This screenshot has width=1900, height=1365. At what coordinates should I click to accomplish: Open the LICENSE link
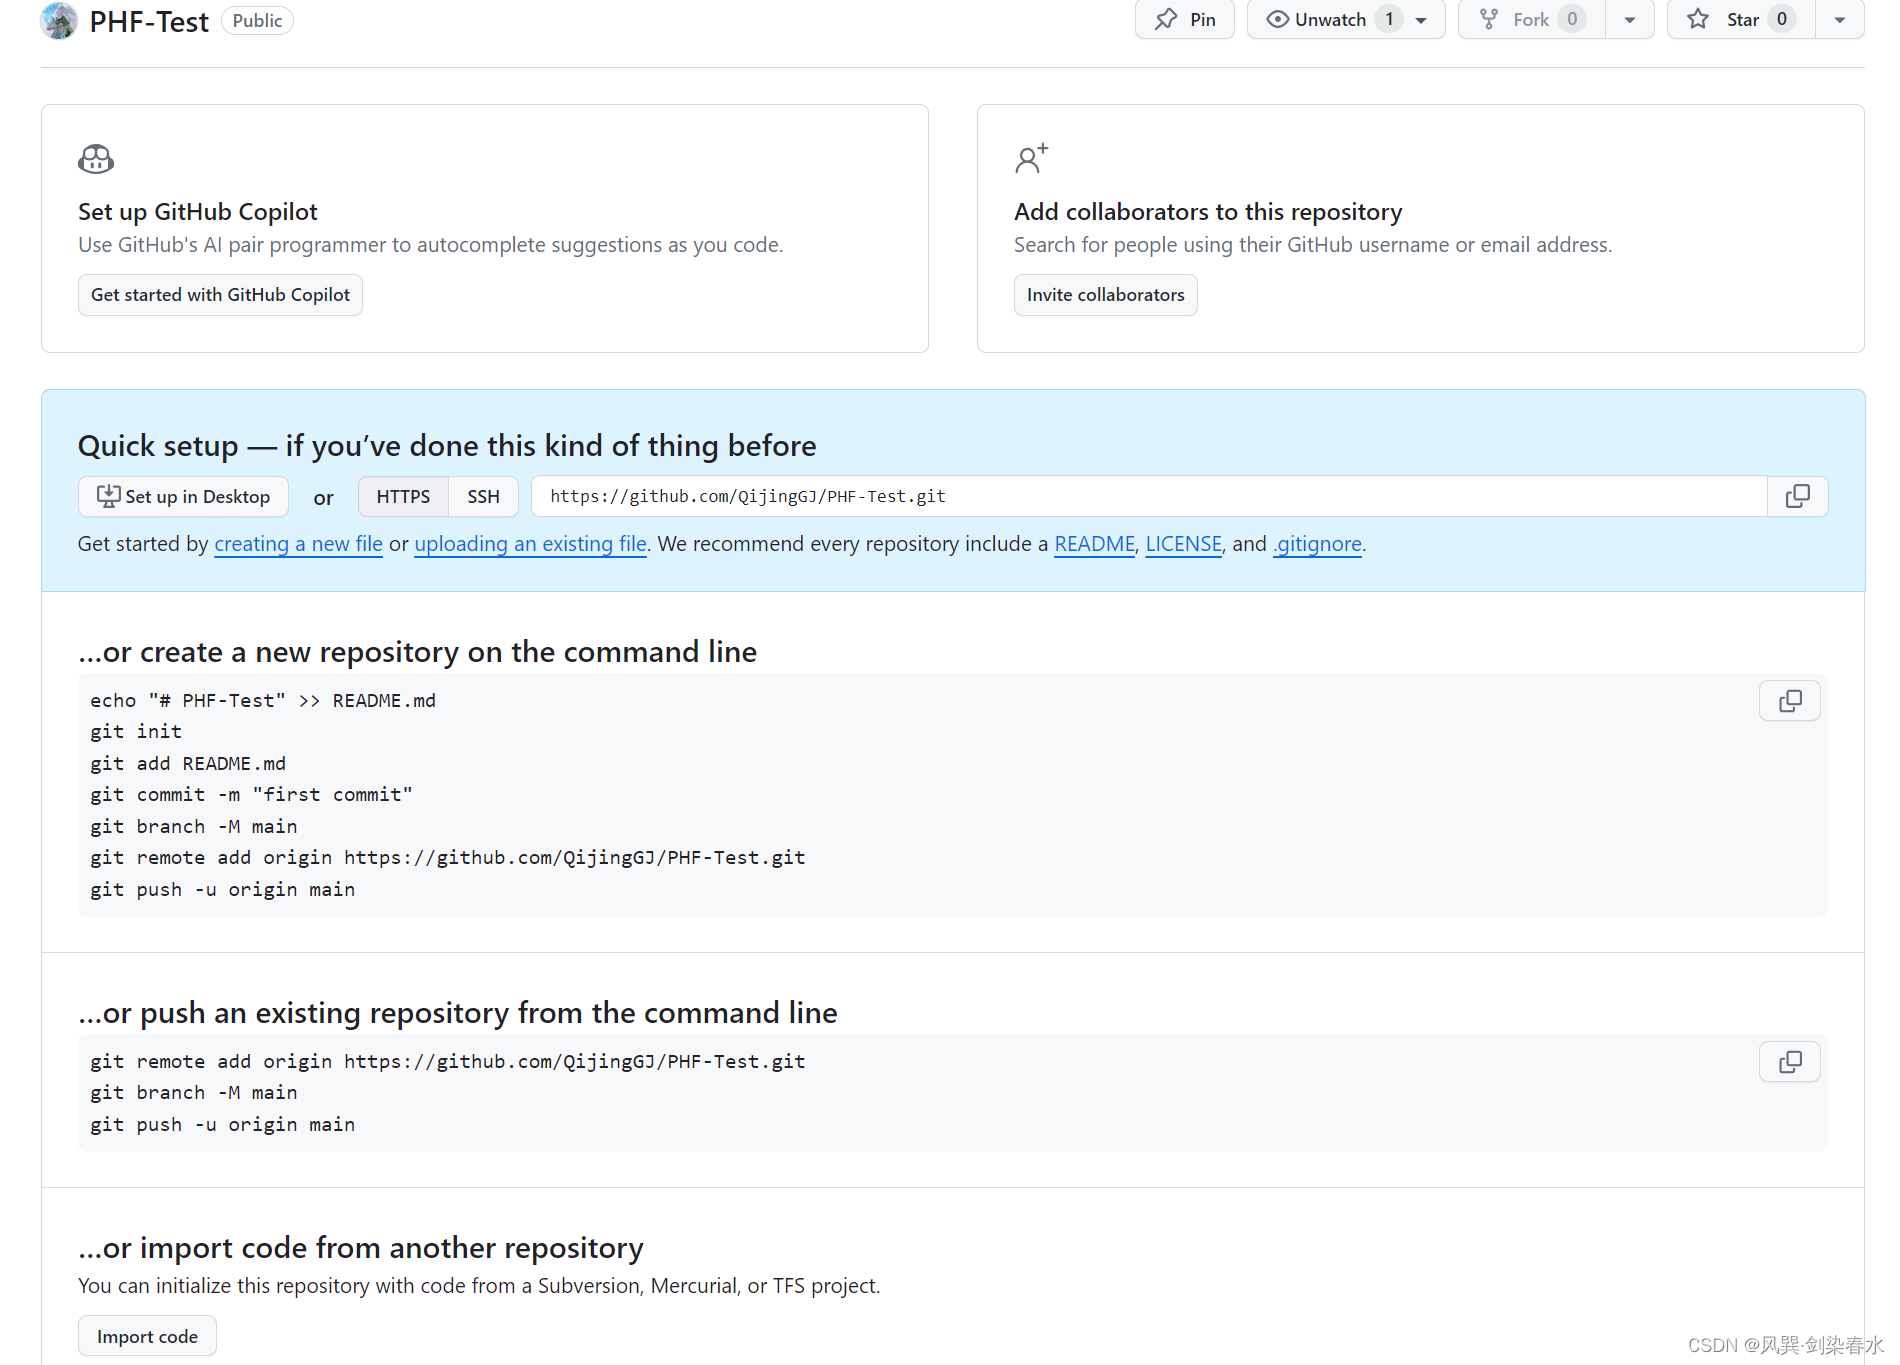(x=1183, y=544)
